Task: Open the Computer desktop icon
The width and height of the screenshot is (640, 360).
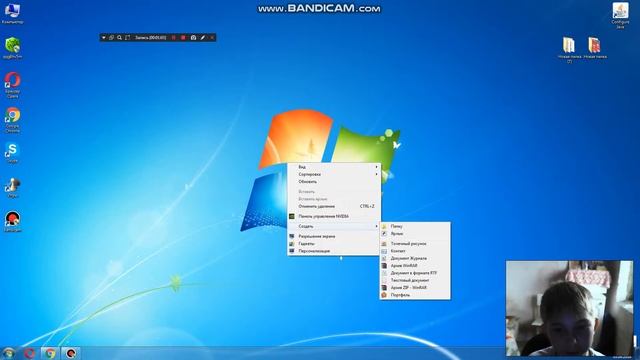Action: tap(12, 13)
